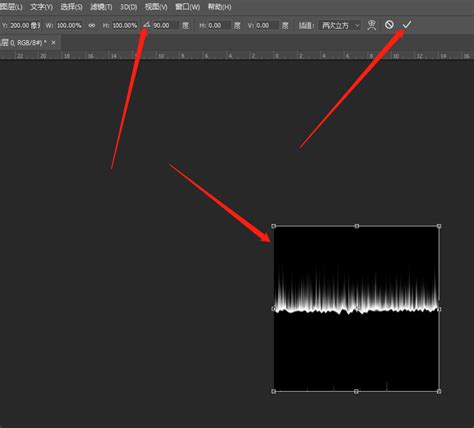Click the top-left transform handle
The image size is (474, 428).
pos(274,226)
